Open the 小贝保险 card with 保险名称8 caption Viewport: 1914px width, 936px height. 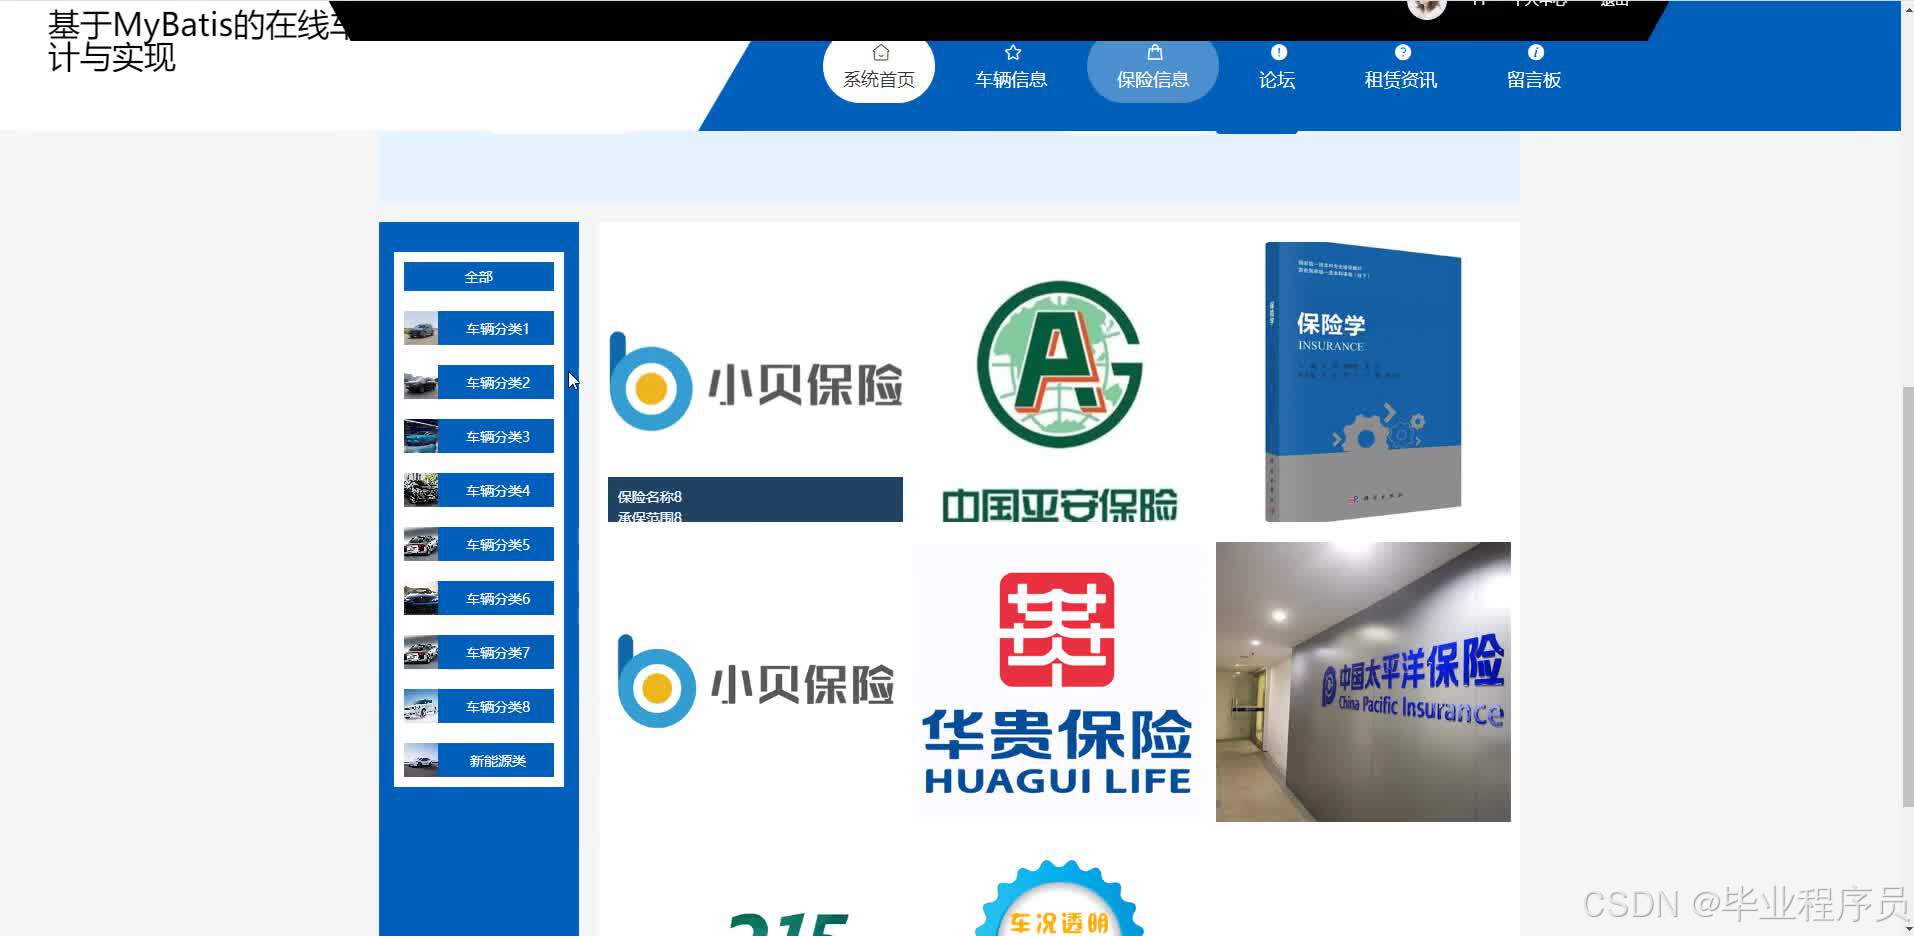(x=755, y=382)
